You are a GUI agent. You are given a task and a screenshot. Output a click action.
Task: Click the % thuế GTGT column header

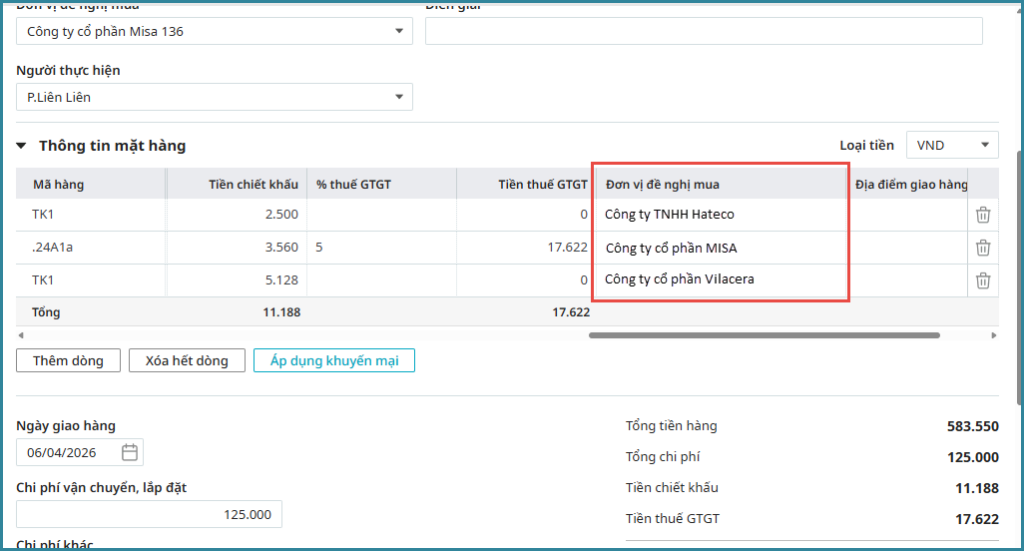point(381,184)
